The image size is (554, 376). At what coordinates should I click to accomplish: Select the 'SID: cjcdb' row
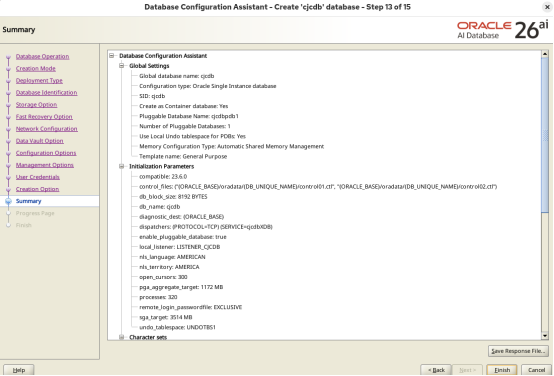(152, 96)
